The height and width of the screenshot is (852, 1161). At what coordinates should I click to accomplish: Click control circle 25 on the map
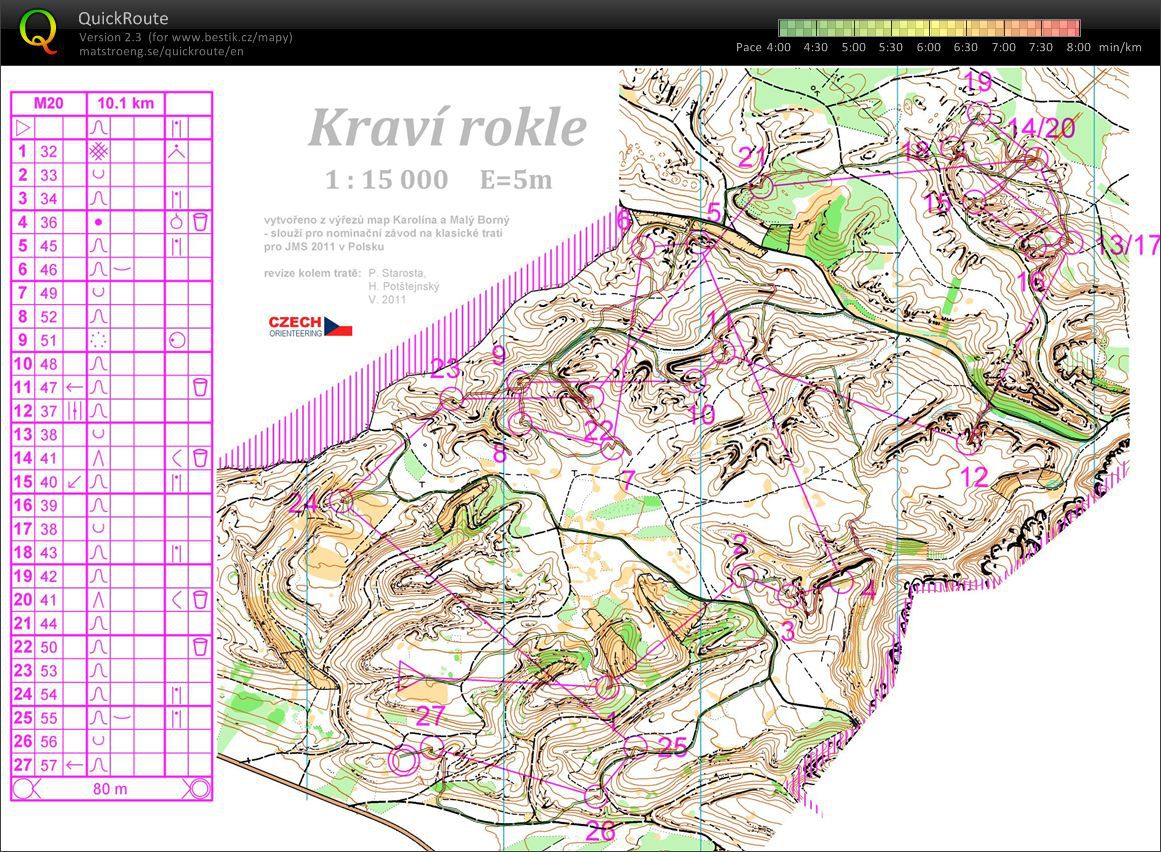point(635,746)
